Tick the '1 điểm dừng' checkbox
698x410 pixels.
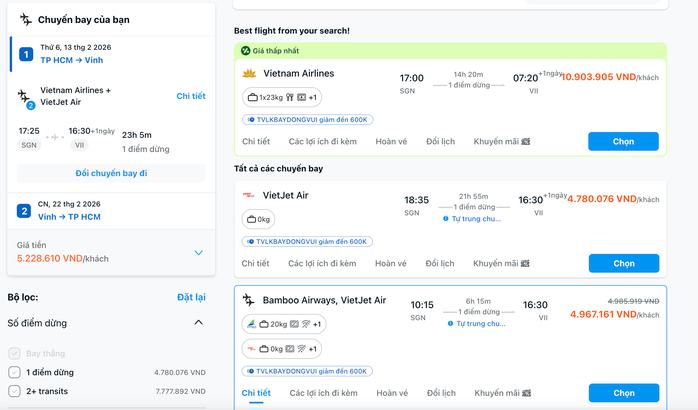point(14,372)
